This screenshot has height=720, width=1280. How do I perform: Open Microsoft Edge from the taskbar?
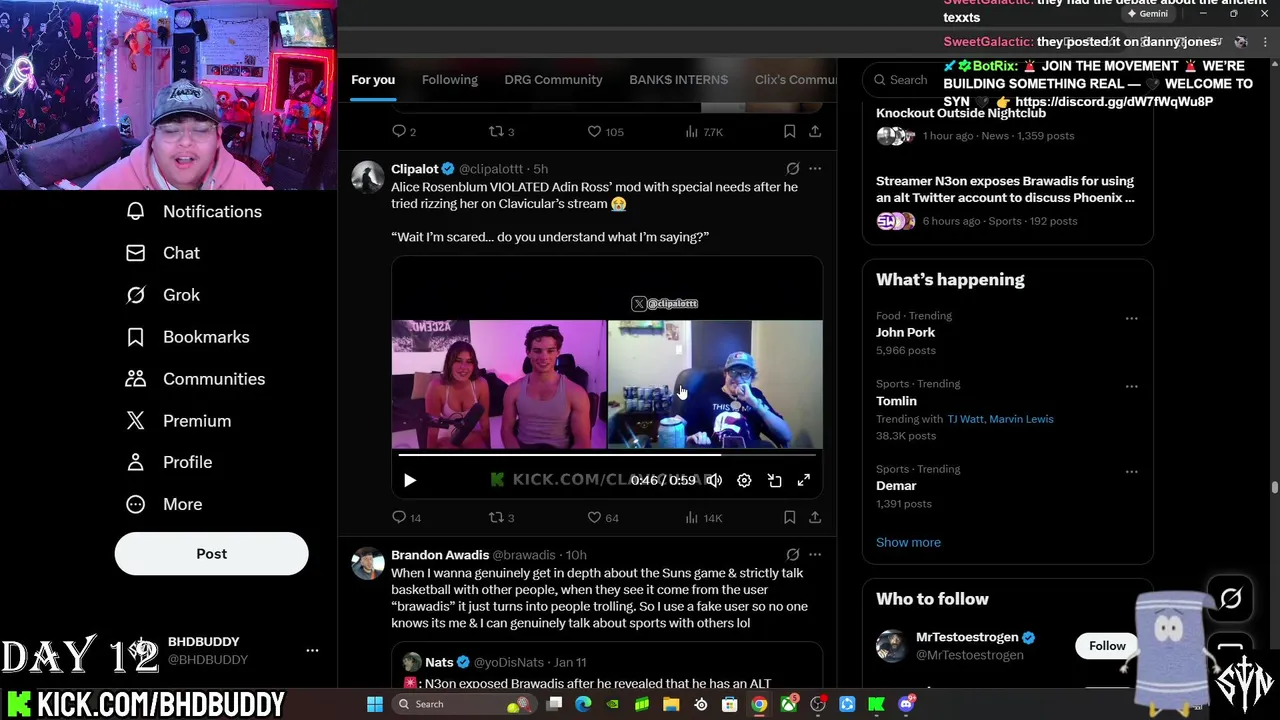tap(583, 704)
